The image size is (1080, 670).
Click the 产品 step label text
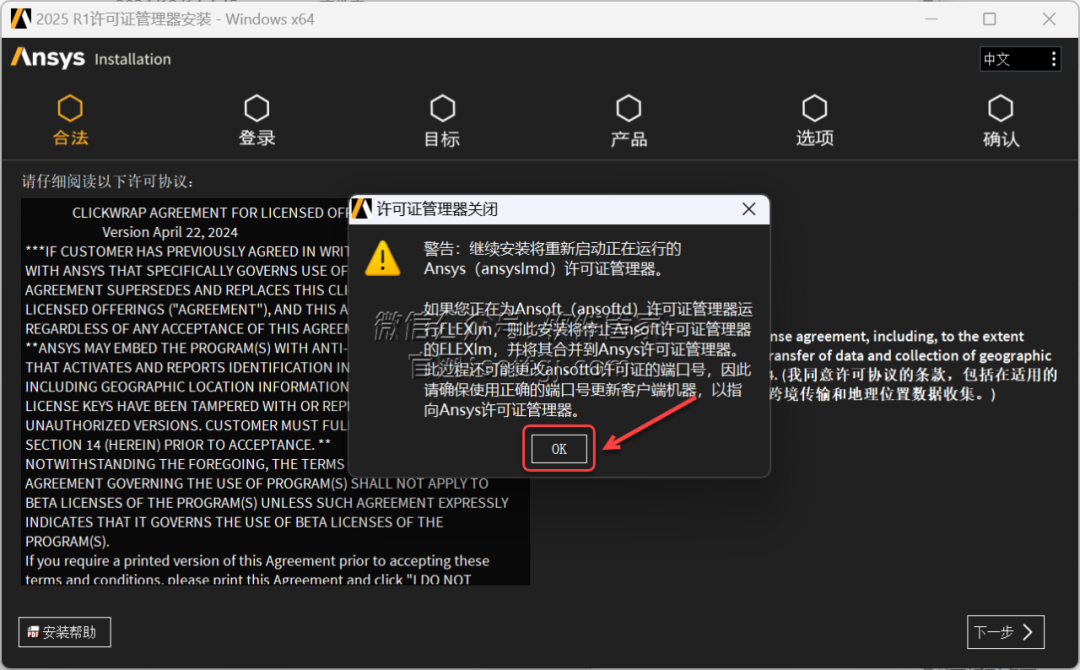(629, 139)
